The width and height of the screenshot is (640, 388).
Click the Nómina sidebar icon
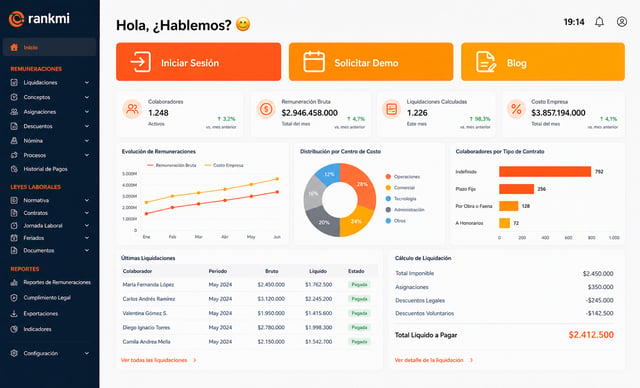[x=14, y=141]
